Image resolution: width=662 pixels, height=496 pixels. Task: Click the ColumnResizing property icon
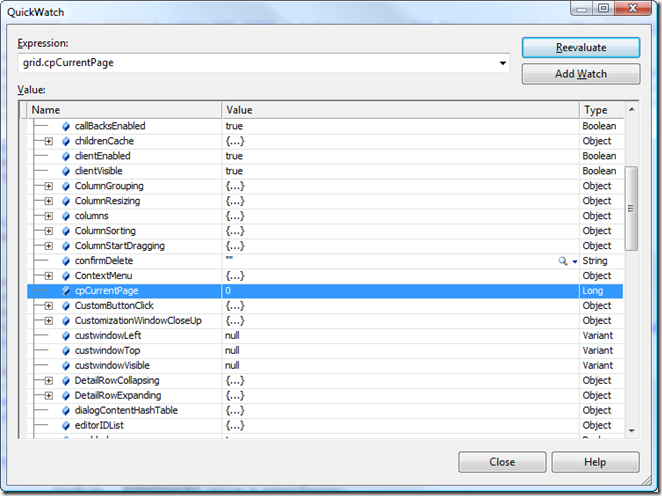(66, 201)
